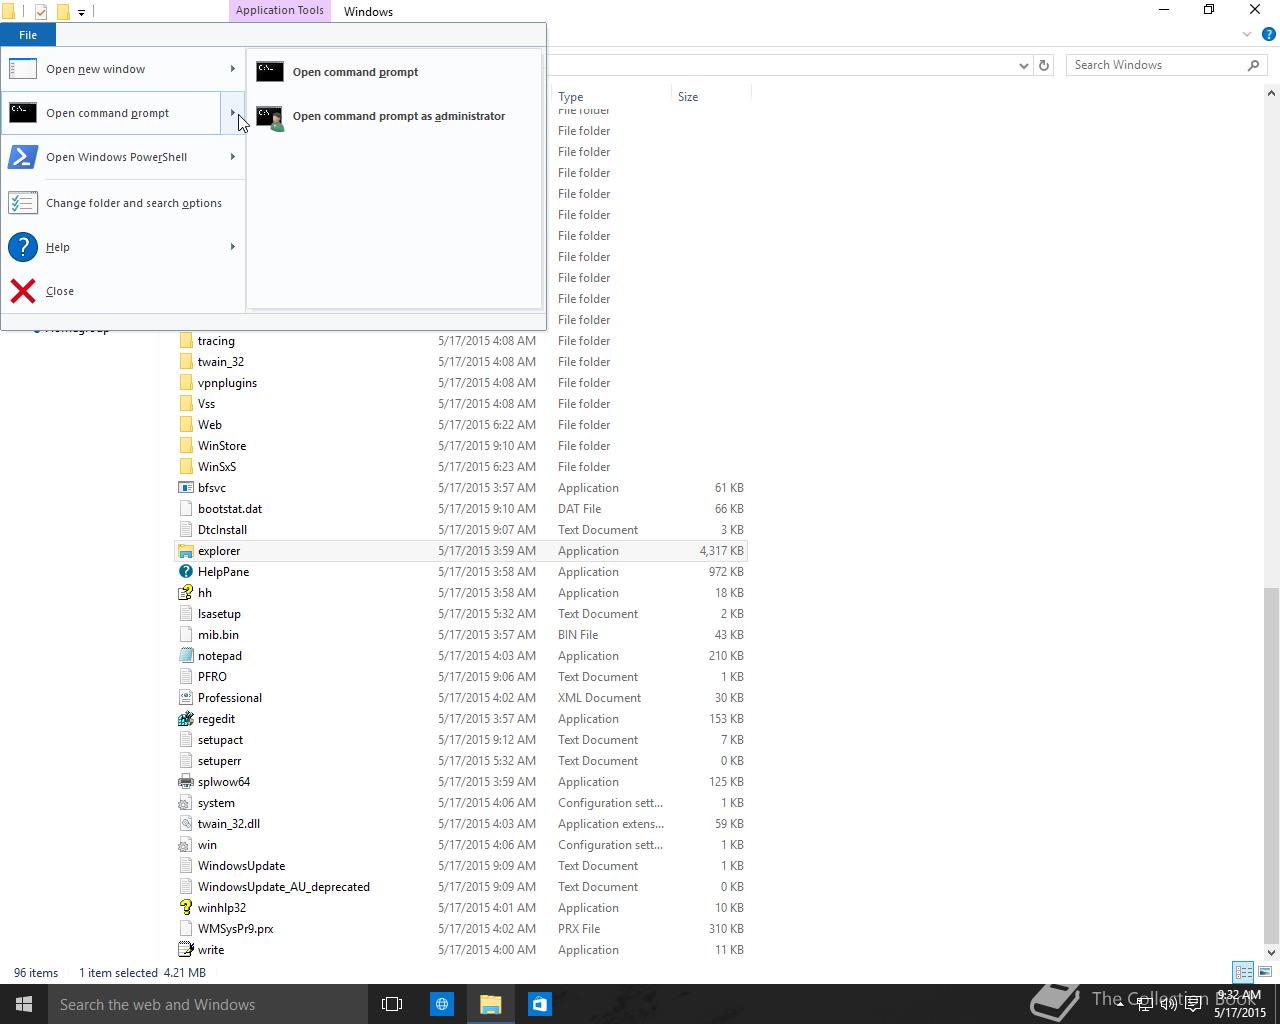This screenshot has width=1280, height=1024.
Task: Open the address bar history dropdown
Action: tap(1023, 66)
